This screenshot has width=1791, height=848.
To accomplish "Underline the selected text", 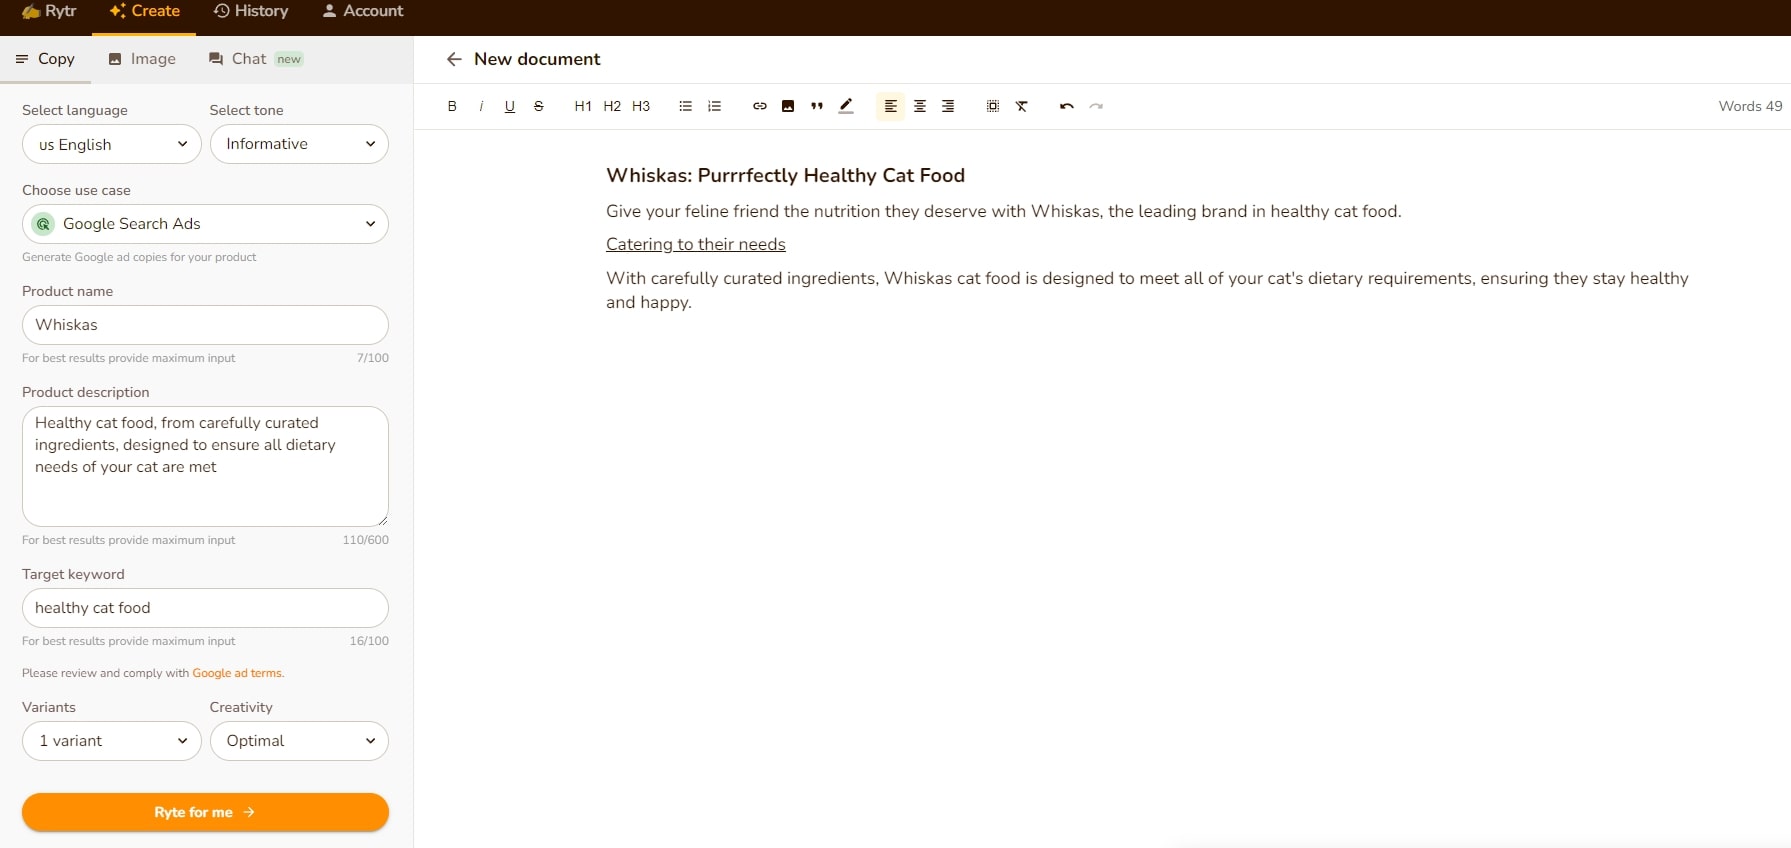I will click(x=510, y=106).
